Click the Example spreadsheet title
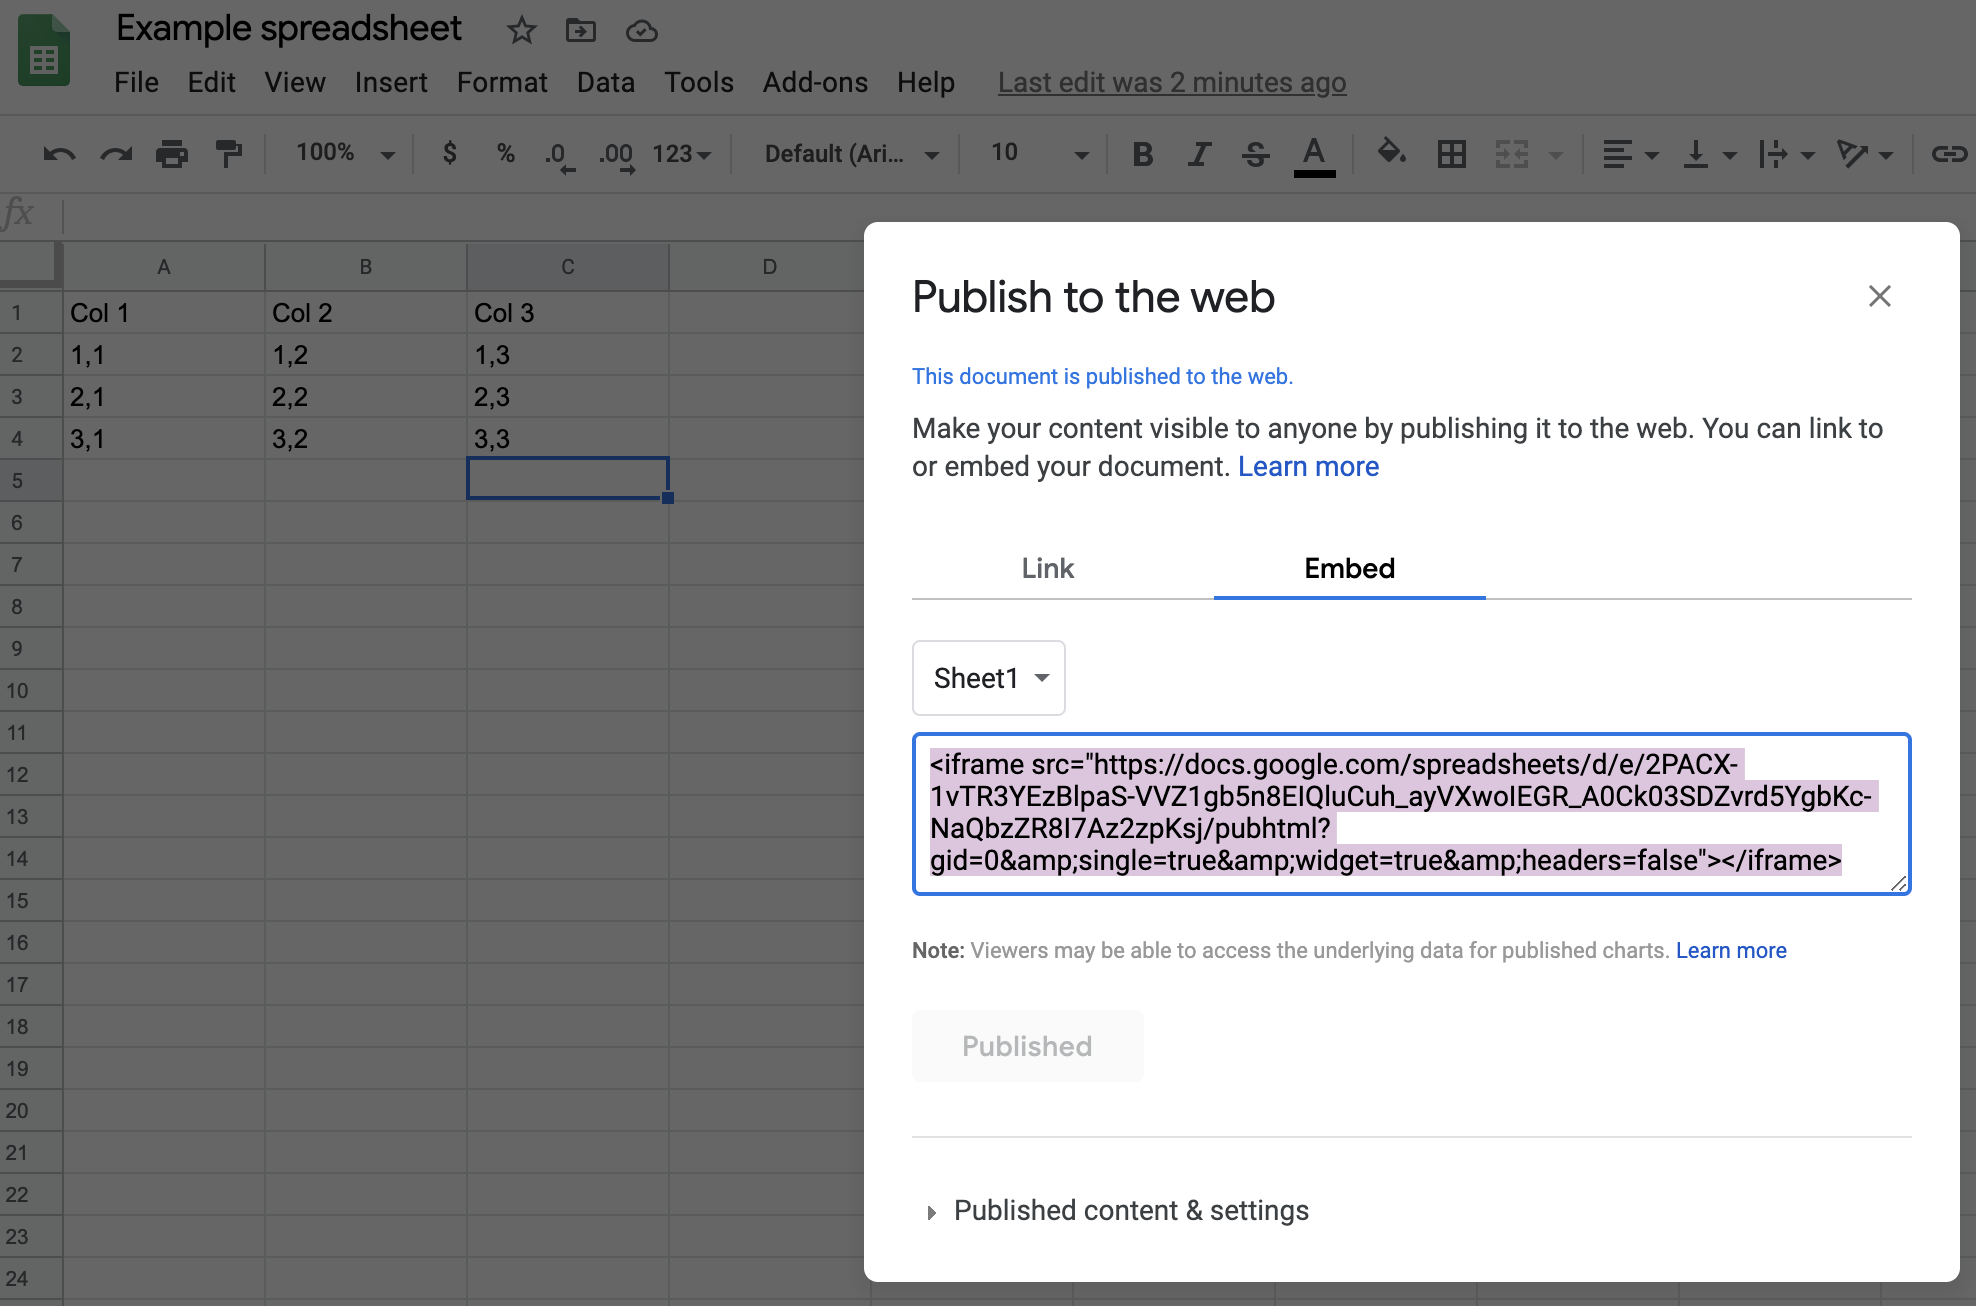 point(289,29)
